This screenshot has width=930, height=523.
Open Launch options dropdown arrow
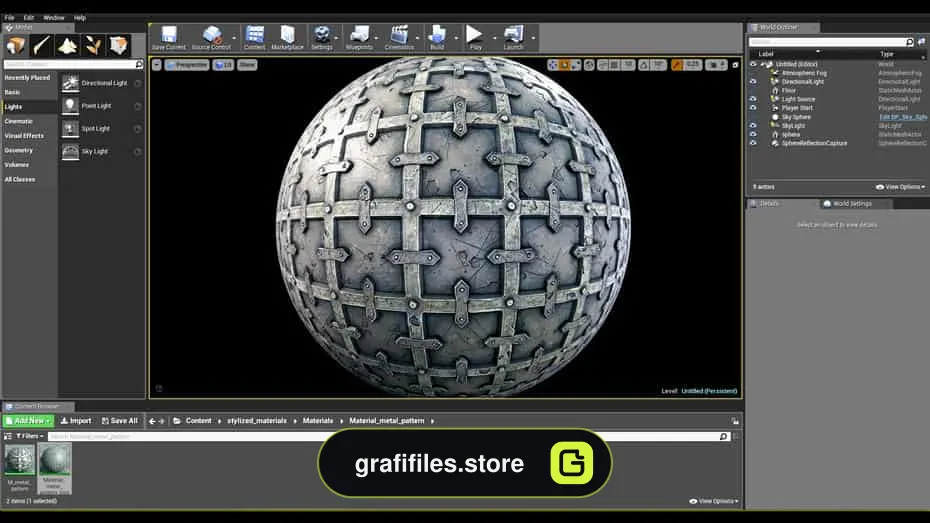pos(533,38)
